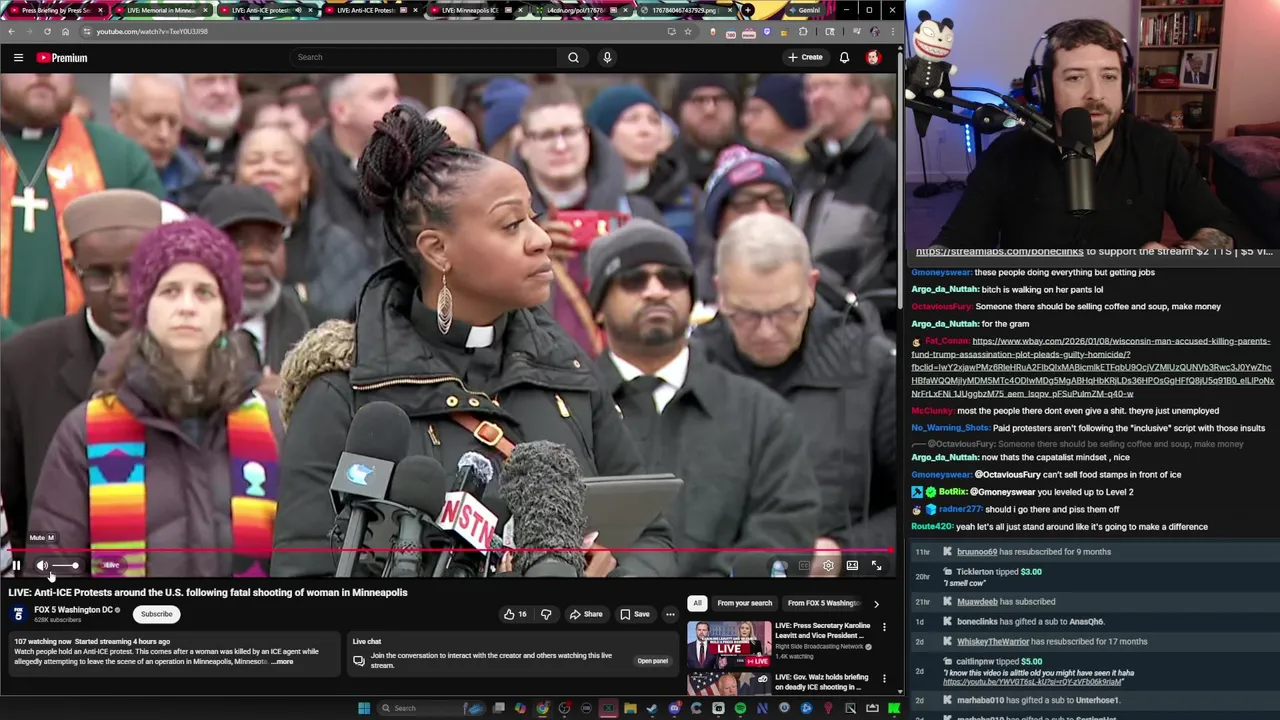Go back in browser history

click(x=11, y=31)
